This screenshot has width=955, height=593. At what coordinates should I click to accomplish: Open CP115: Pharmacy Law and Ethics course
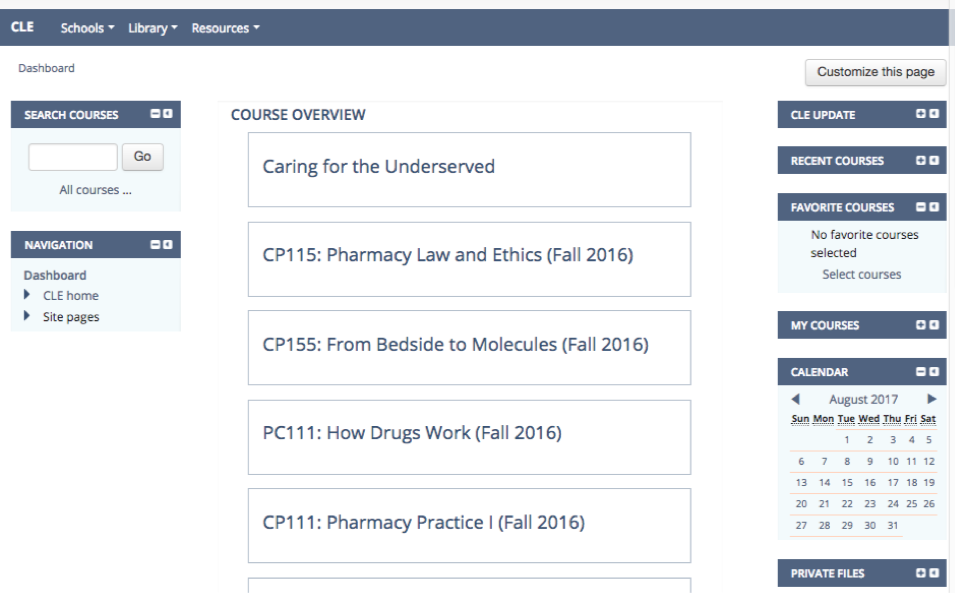pyautogui.click(x=447, y=255)
